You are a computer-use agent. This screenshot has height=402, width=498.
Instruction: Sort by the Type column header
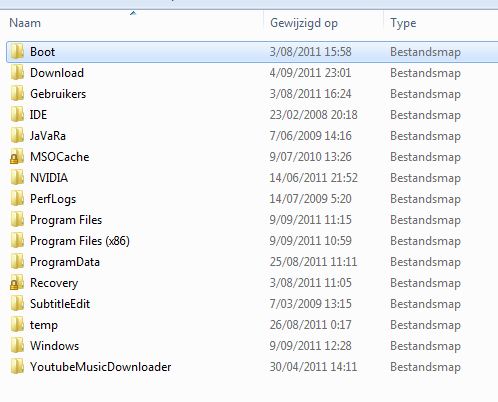(441, 23)
